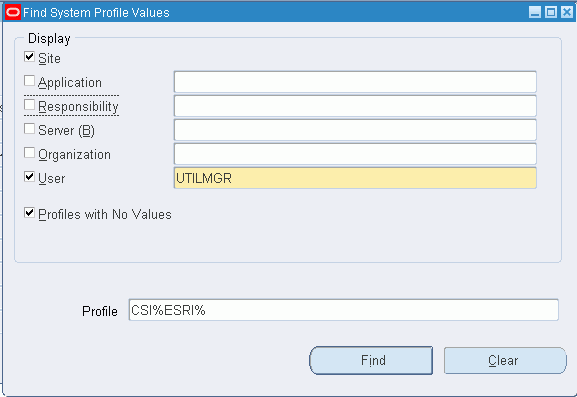Reset the form using Clear button
The width and height of the screenshot is (577, 397).
505,360
